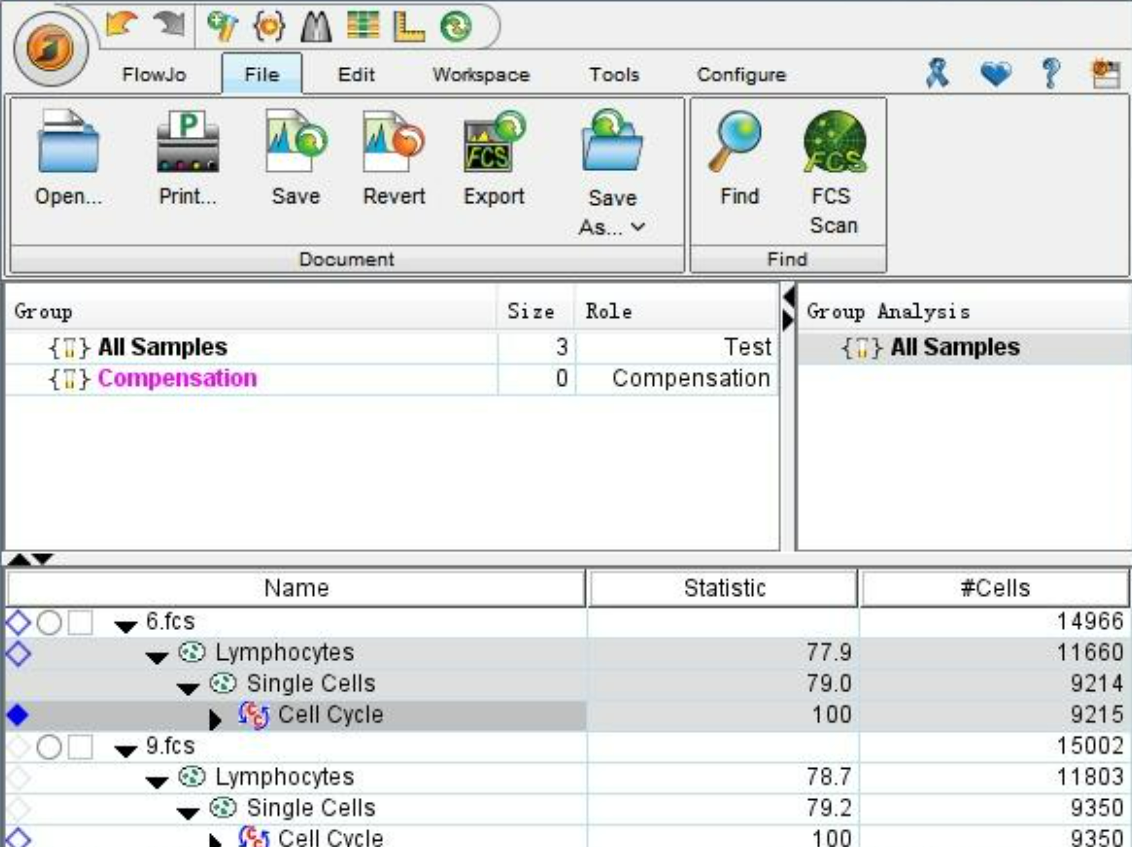
Task: Collapse the 9.fcs sample tree
Action: pos(126,751)
